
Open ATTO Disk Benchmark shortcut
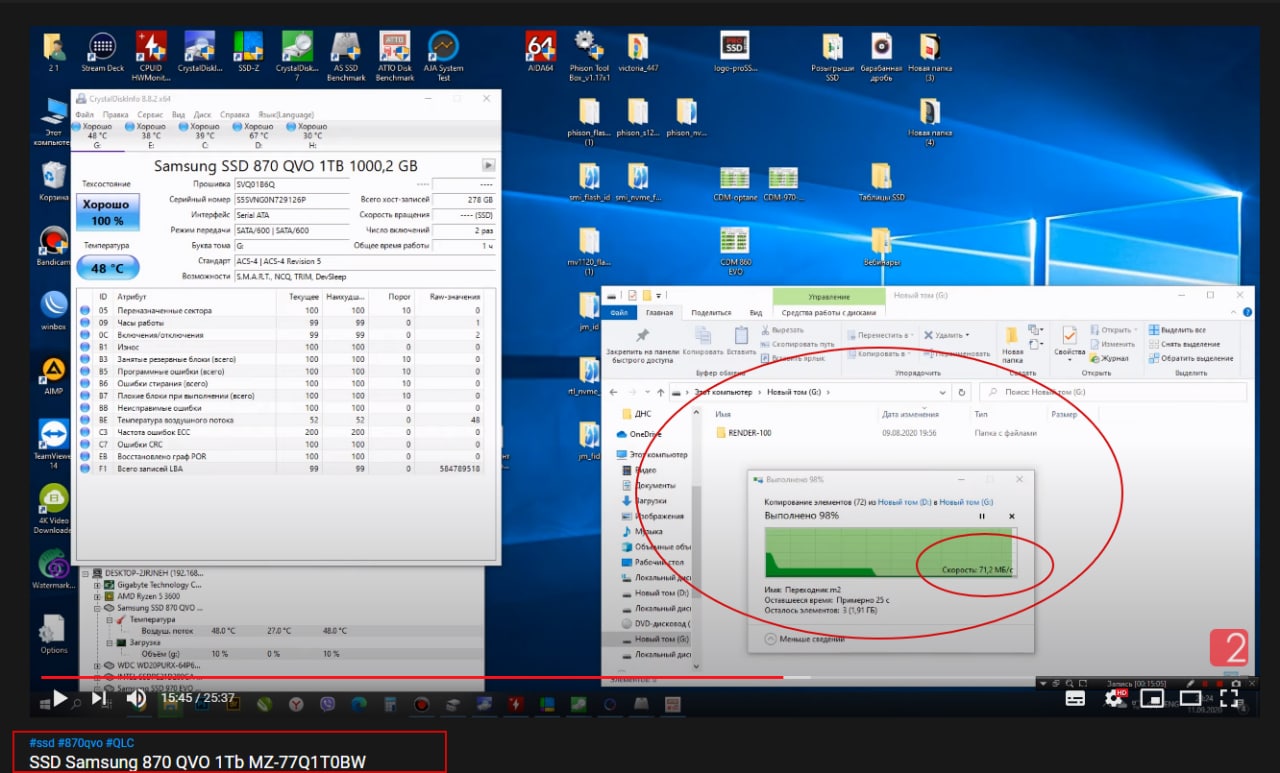click(395, 56)
